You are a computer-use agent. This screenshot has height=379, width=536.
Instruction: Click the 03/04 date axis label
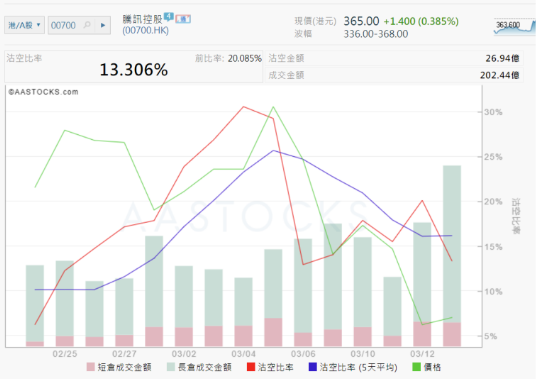pos(243,354)
